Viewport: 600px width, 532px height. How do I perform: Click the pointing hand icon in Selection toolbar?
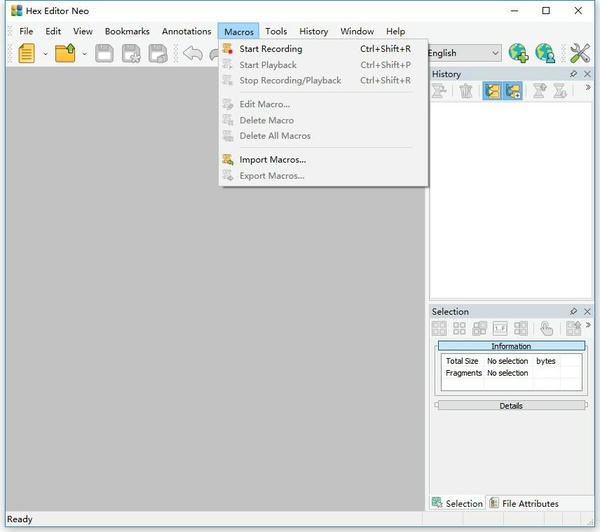pyautogui.click(x=546, y=328)
